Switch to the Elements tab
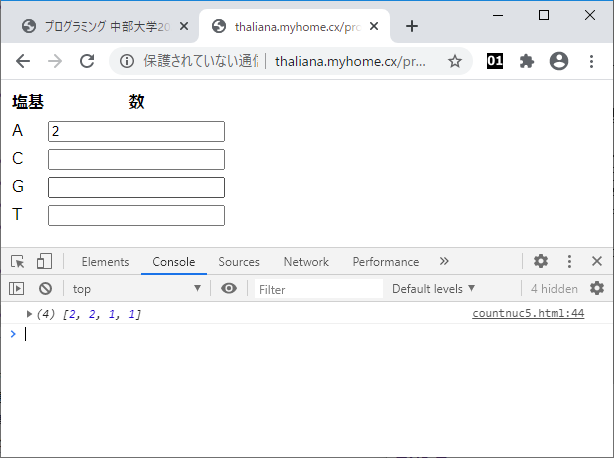This screenshot has height=458, width=614. [105, 262]
